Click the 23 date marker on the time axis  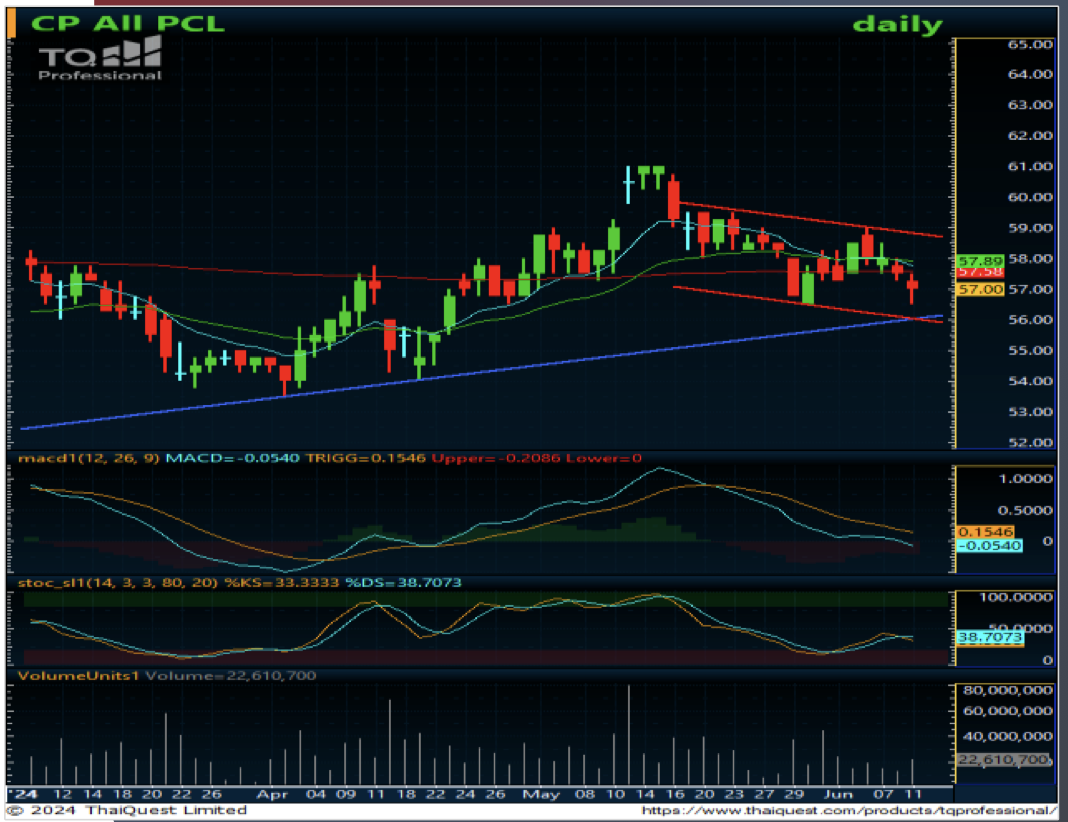(x=734, y=794)
